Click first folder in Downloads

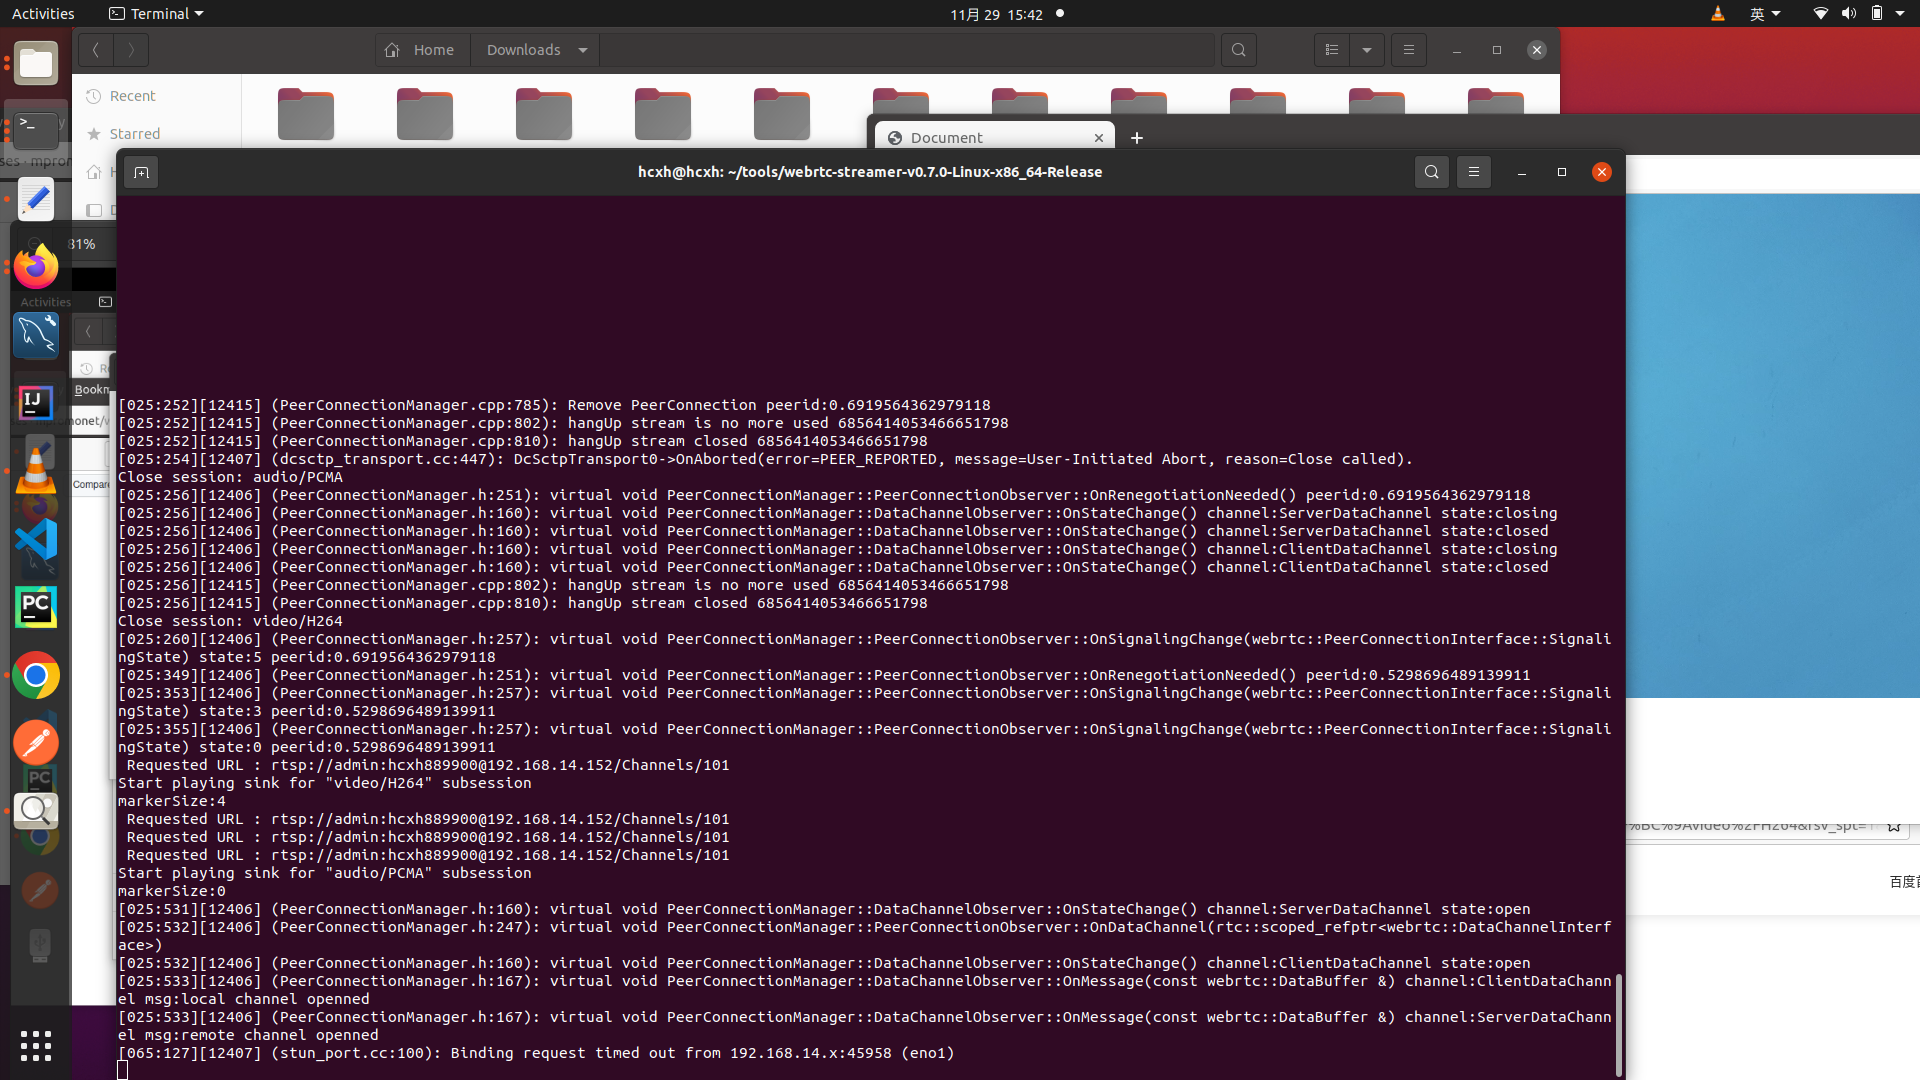(306, 115)
